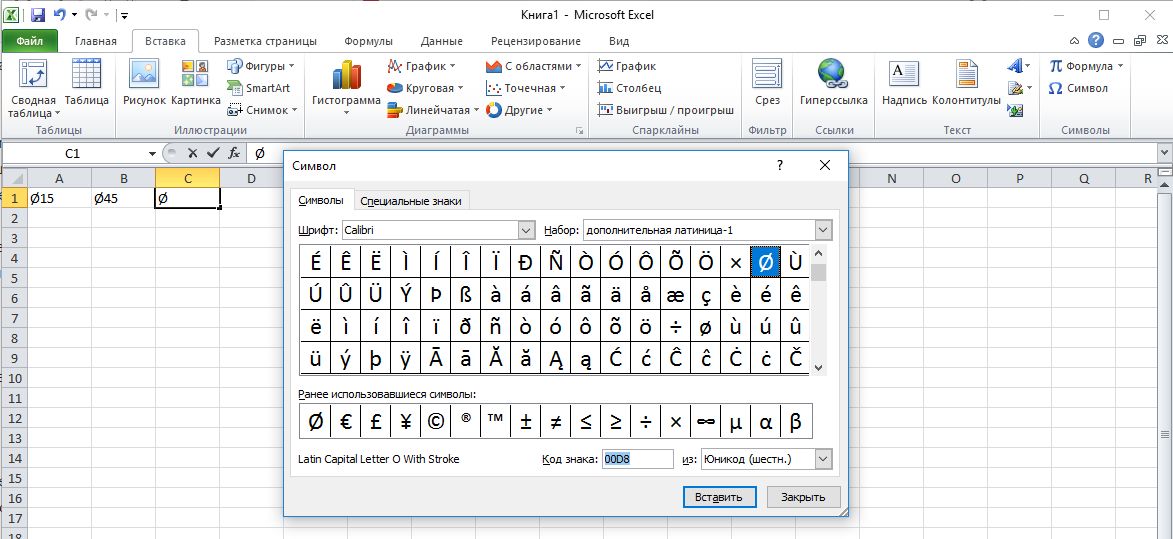Screen dimensions: 1173x539
Task: Switch to Специальные знаки tab
Action: (411, 201)
